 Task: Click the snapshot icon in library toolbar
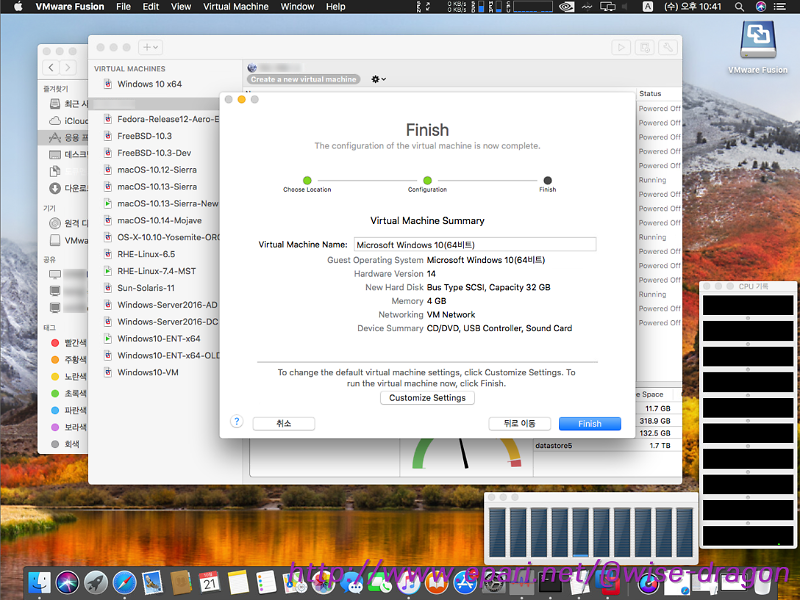pyautogui.click(x=645, y=47)
